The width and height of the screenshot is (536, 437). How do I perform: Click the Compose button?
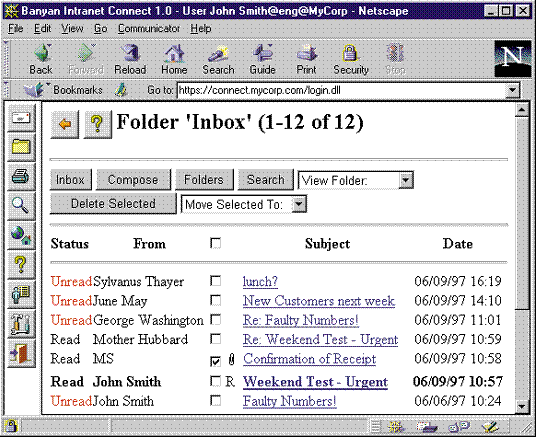[133, 180]
